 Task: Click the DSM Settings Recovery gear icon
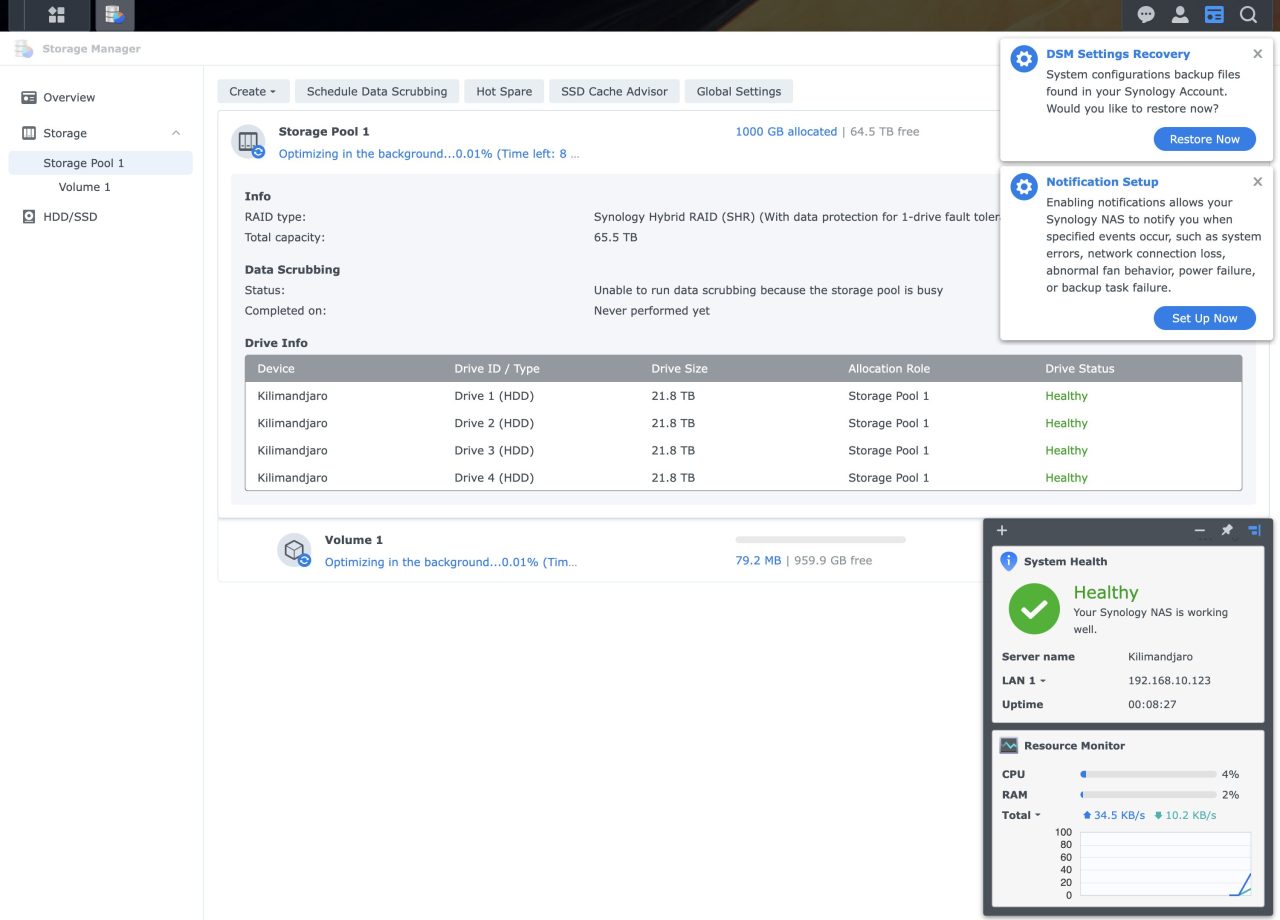(1024, 59)
